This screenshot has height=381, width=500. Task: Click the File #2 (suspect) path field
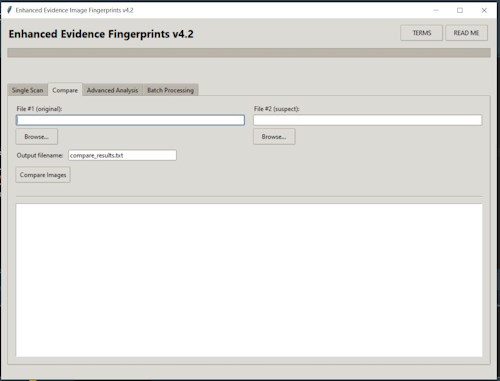click(368, 120)
